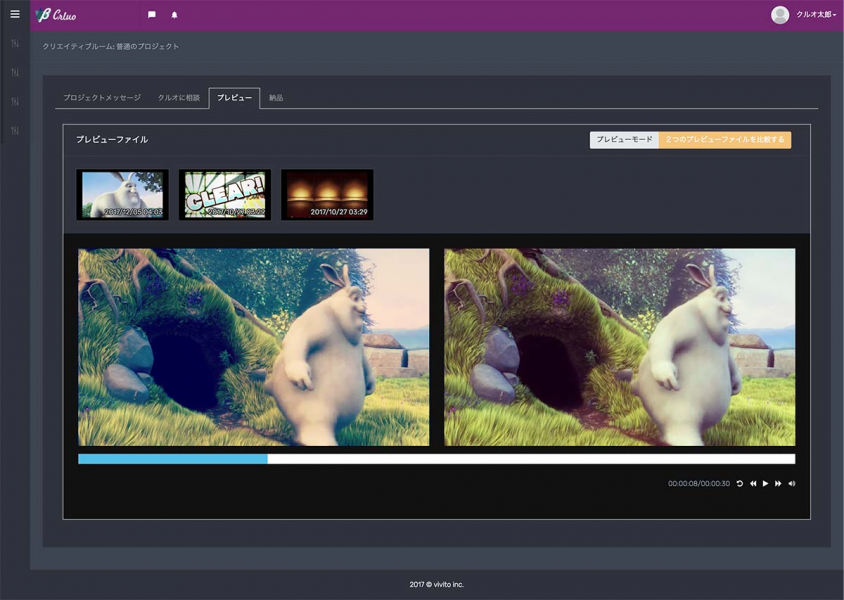Mute the video with the speaker icon

tap(792, 484)
